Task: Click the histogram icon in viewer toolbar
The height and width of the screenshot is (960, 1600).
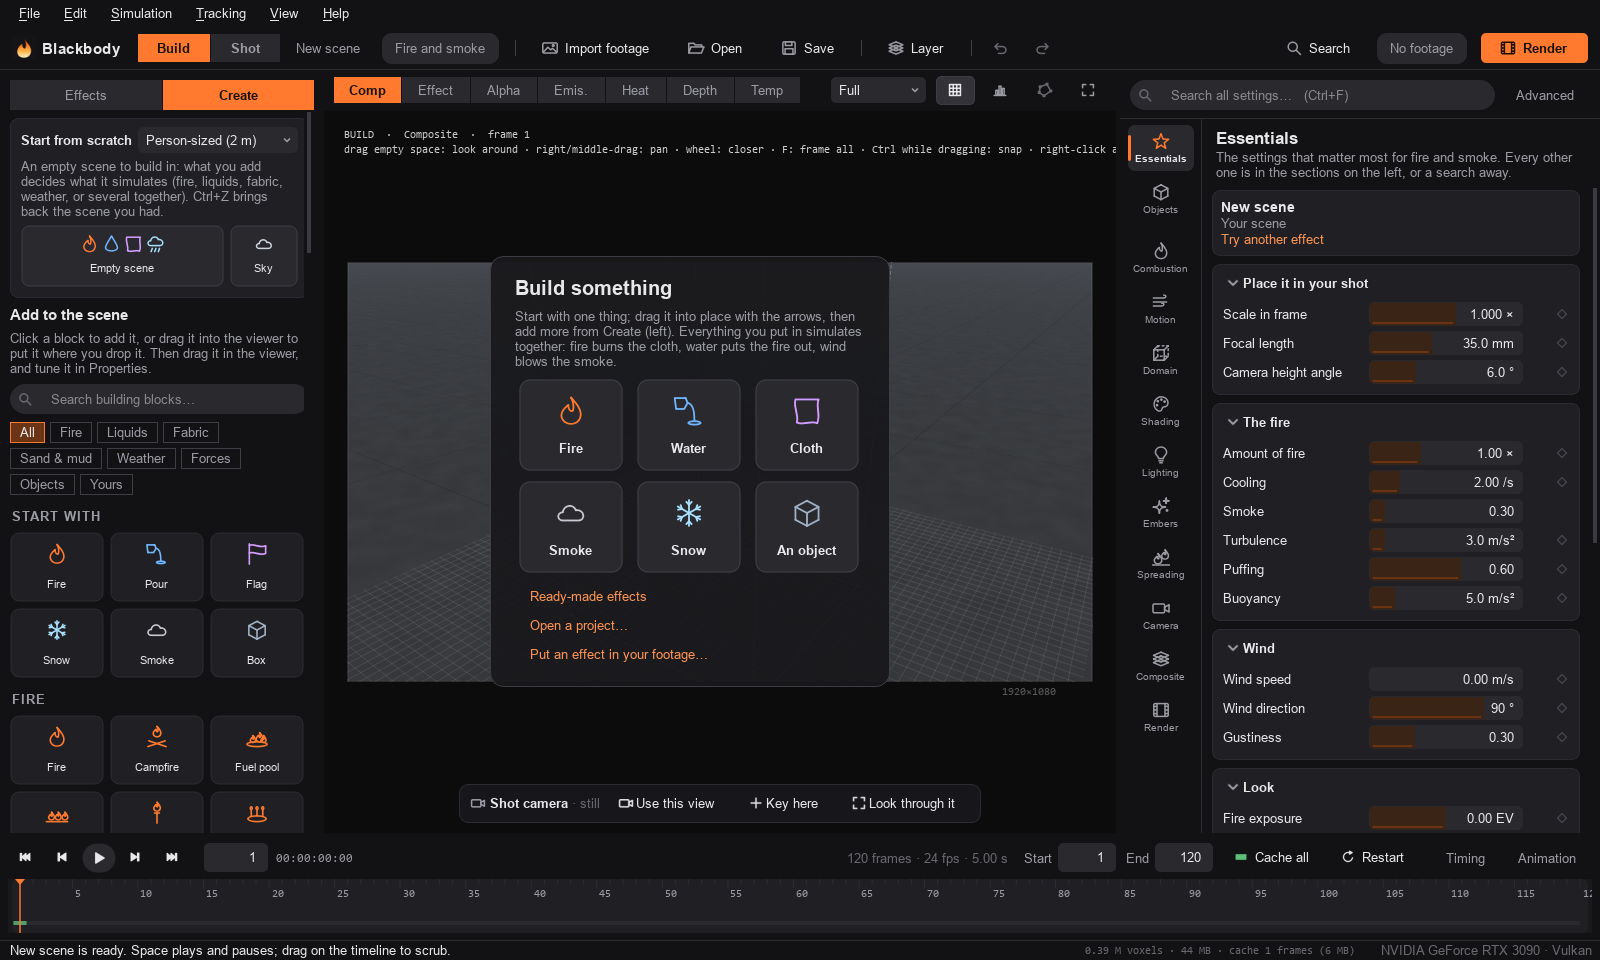Action: (x=1000, y=90)
